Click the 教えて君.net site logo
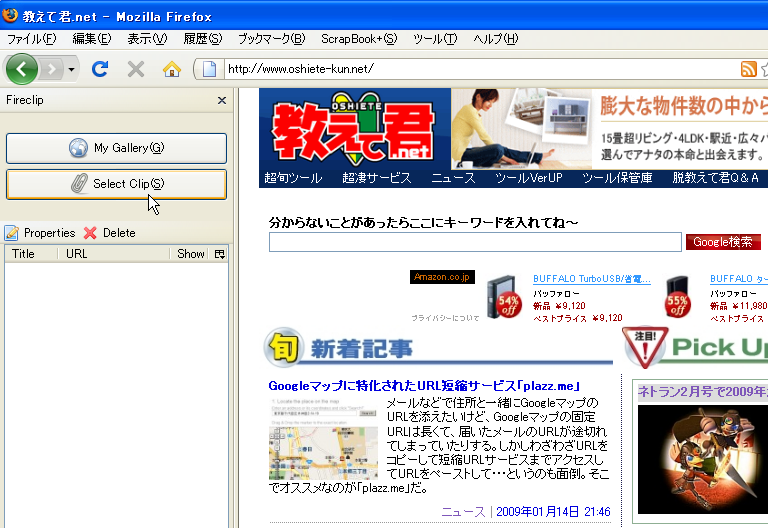The image size is (768, 528). click(x=355, y=128)
